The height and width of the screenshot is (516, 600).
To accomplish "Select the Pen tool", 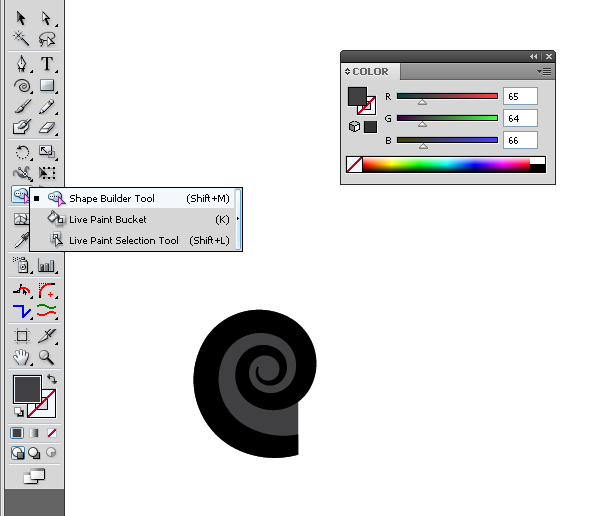I will click(x=22, y=64).
